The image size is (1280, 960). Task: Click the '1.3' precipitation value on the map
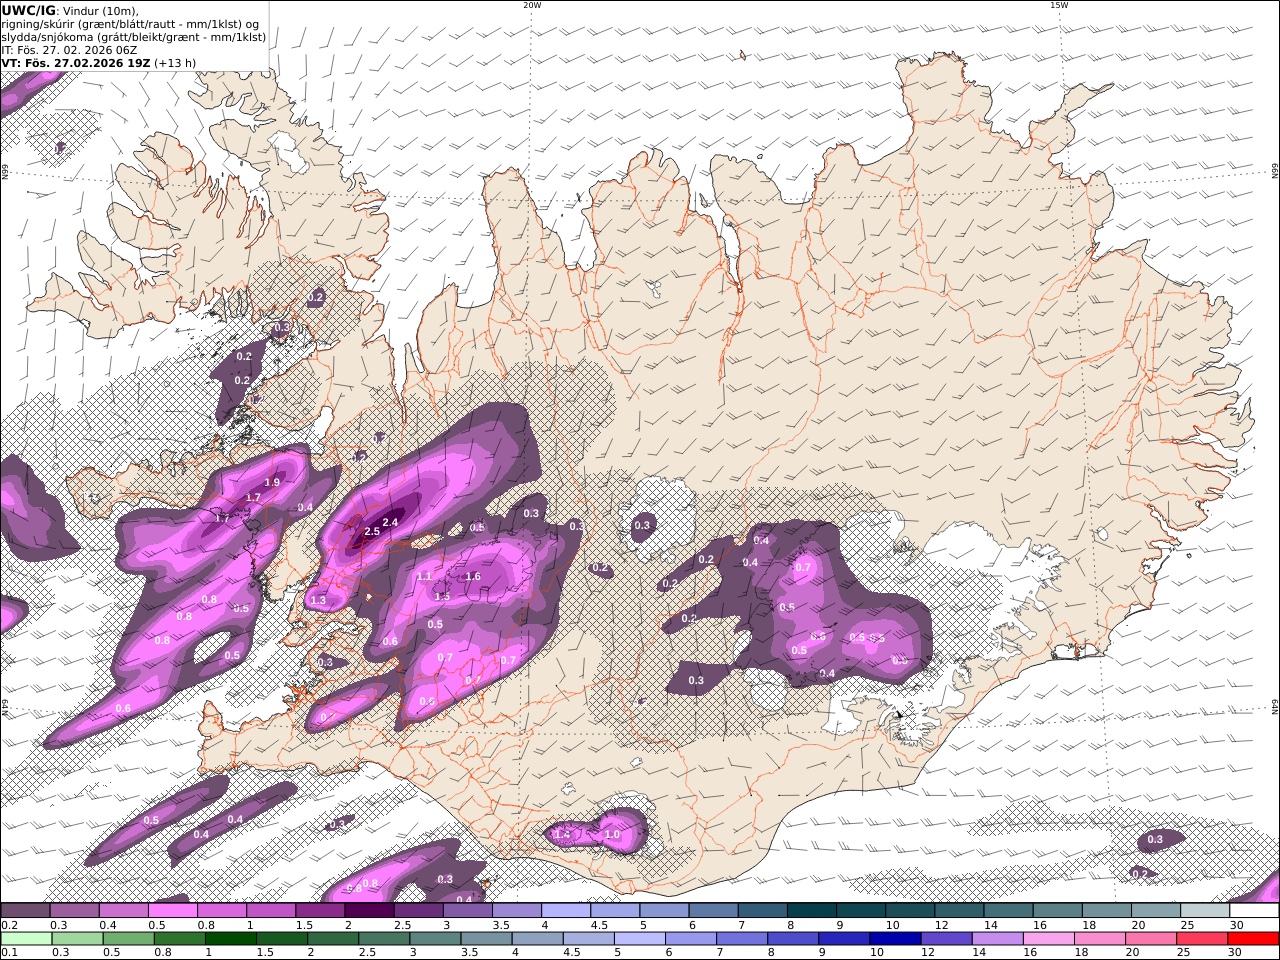tap(319, 600)
